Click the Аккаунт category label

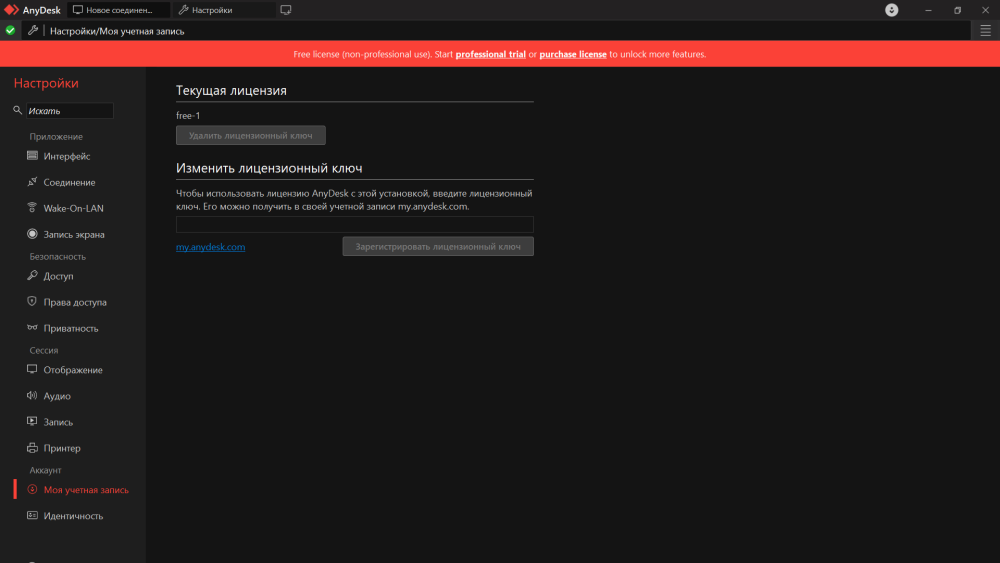[x=45, y=470]
